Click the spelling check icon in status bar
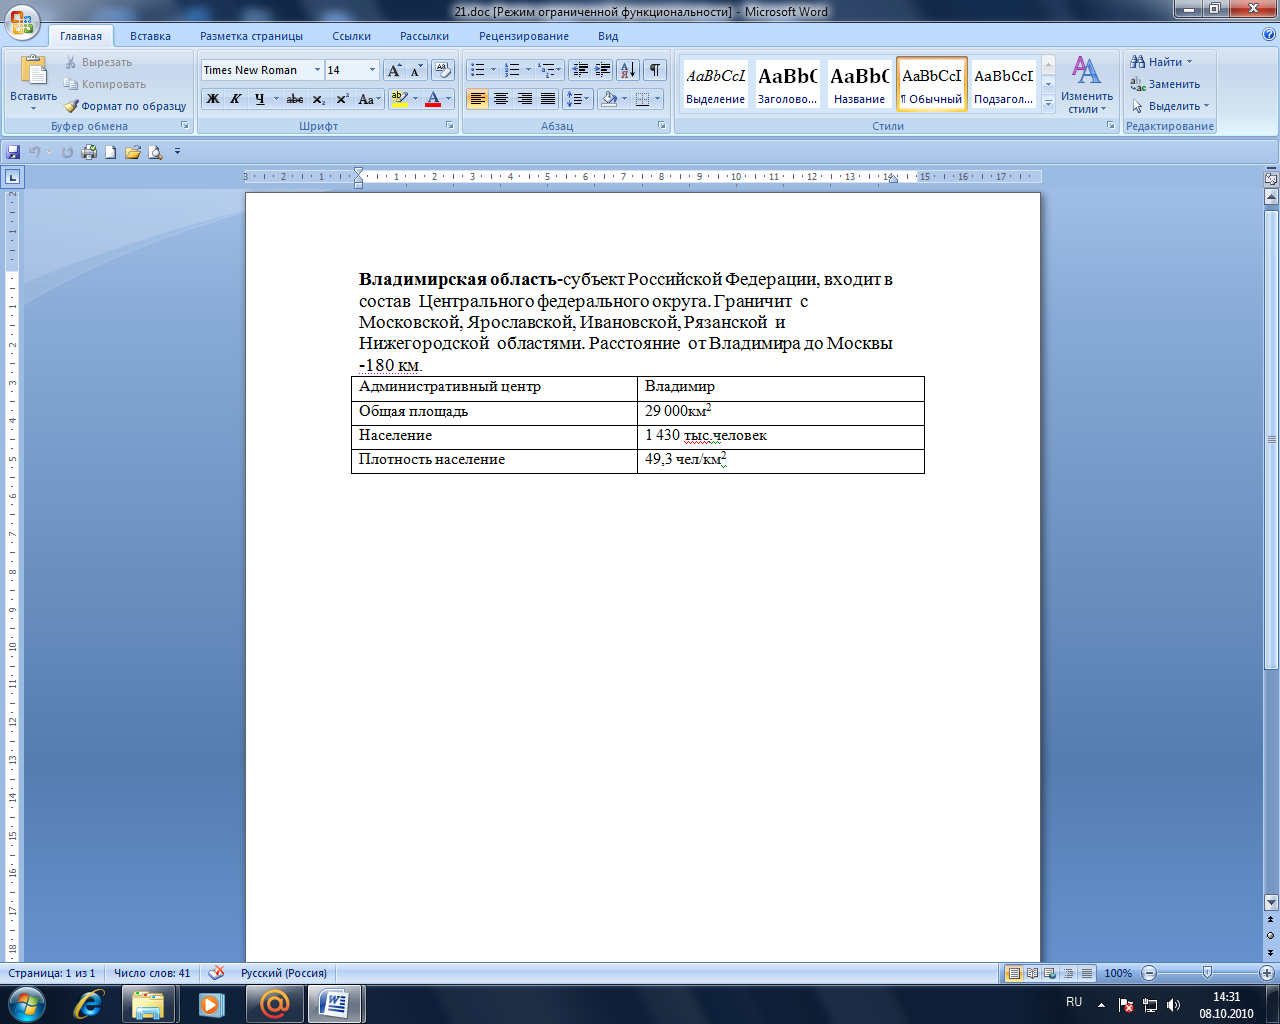Viewport: 1280px width, 1024px height. pyautogui.click(x=216, y=972)
